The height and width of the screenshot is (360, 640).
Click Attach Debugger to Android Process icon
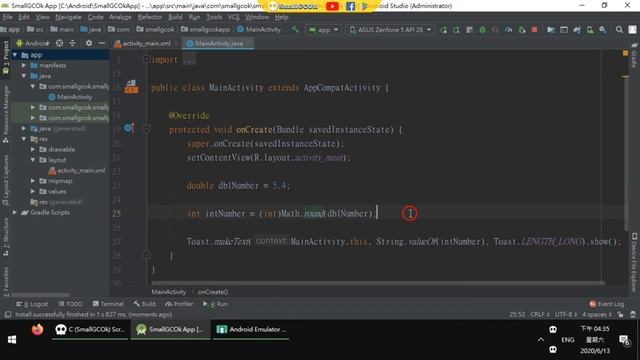(x=522, y=30)
